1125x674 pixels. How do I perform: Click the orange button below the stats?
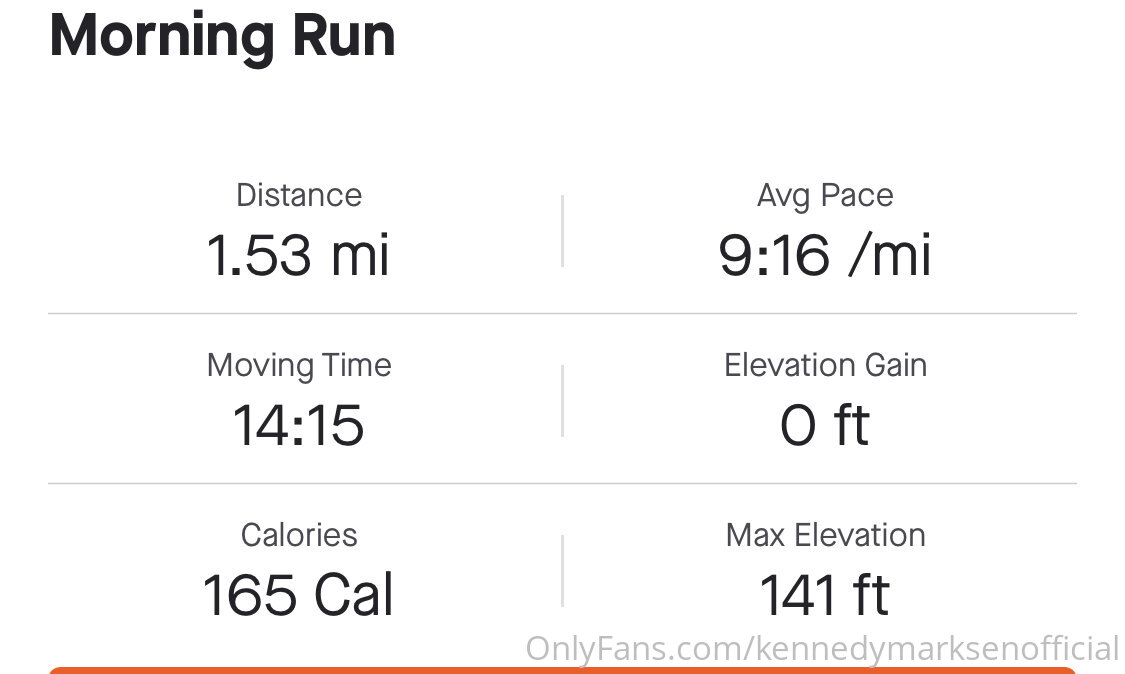point(562,670)
